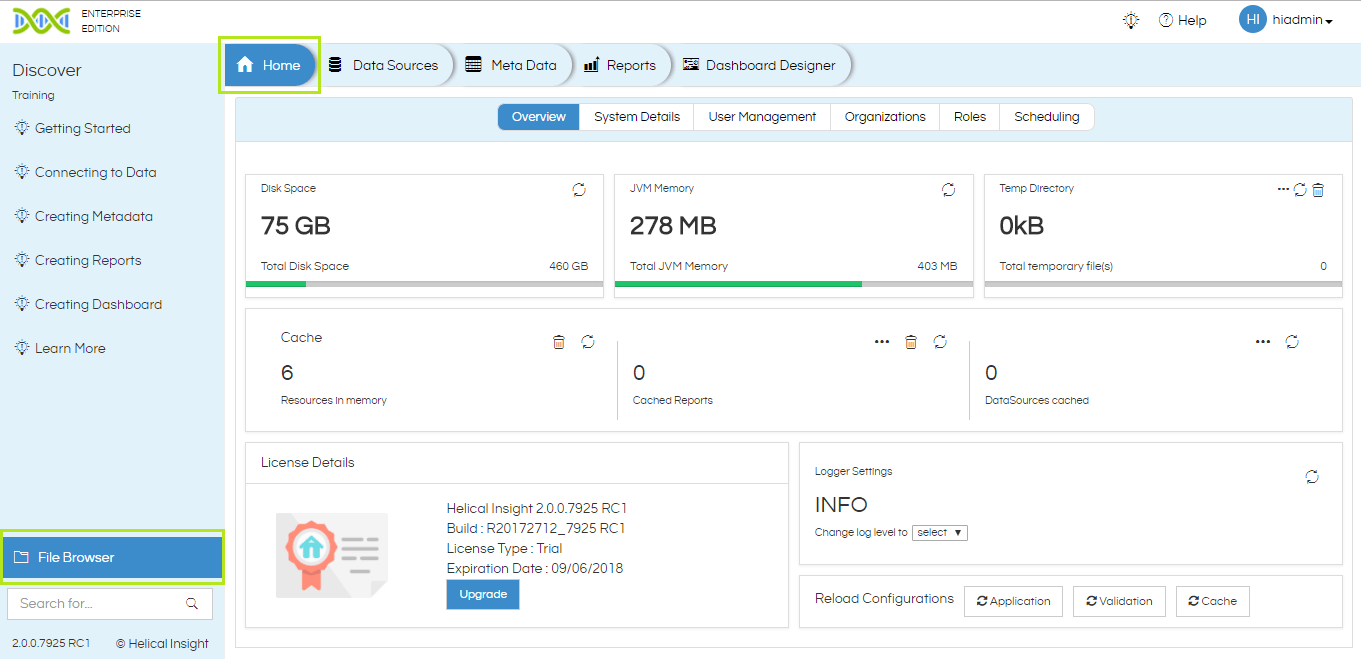Refresh Logger Settings
Image resolution: width=1361 pixels, height=659 pixels.
tap(1312, 477)
